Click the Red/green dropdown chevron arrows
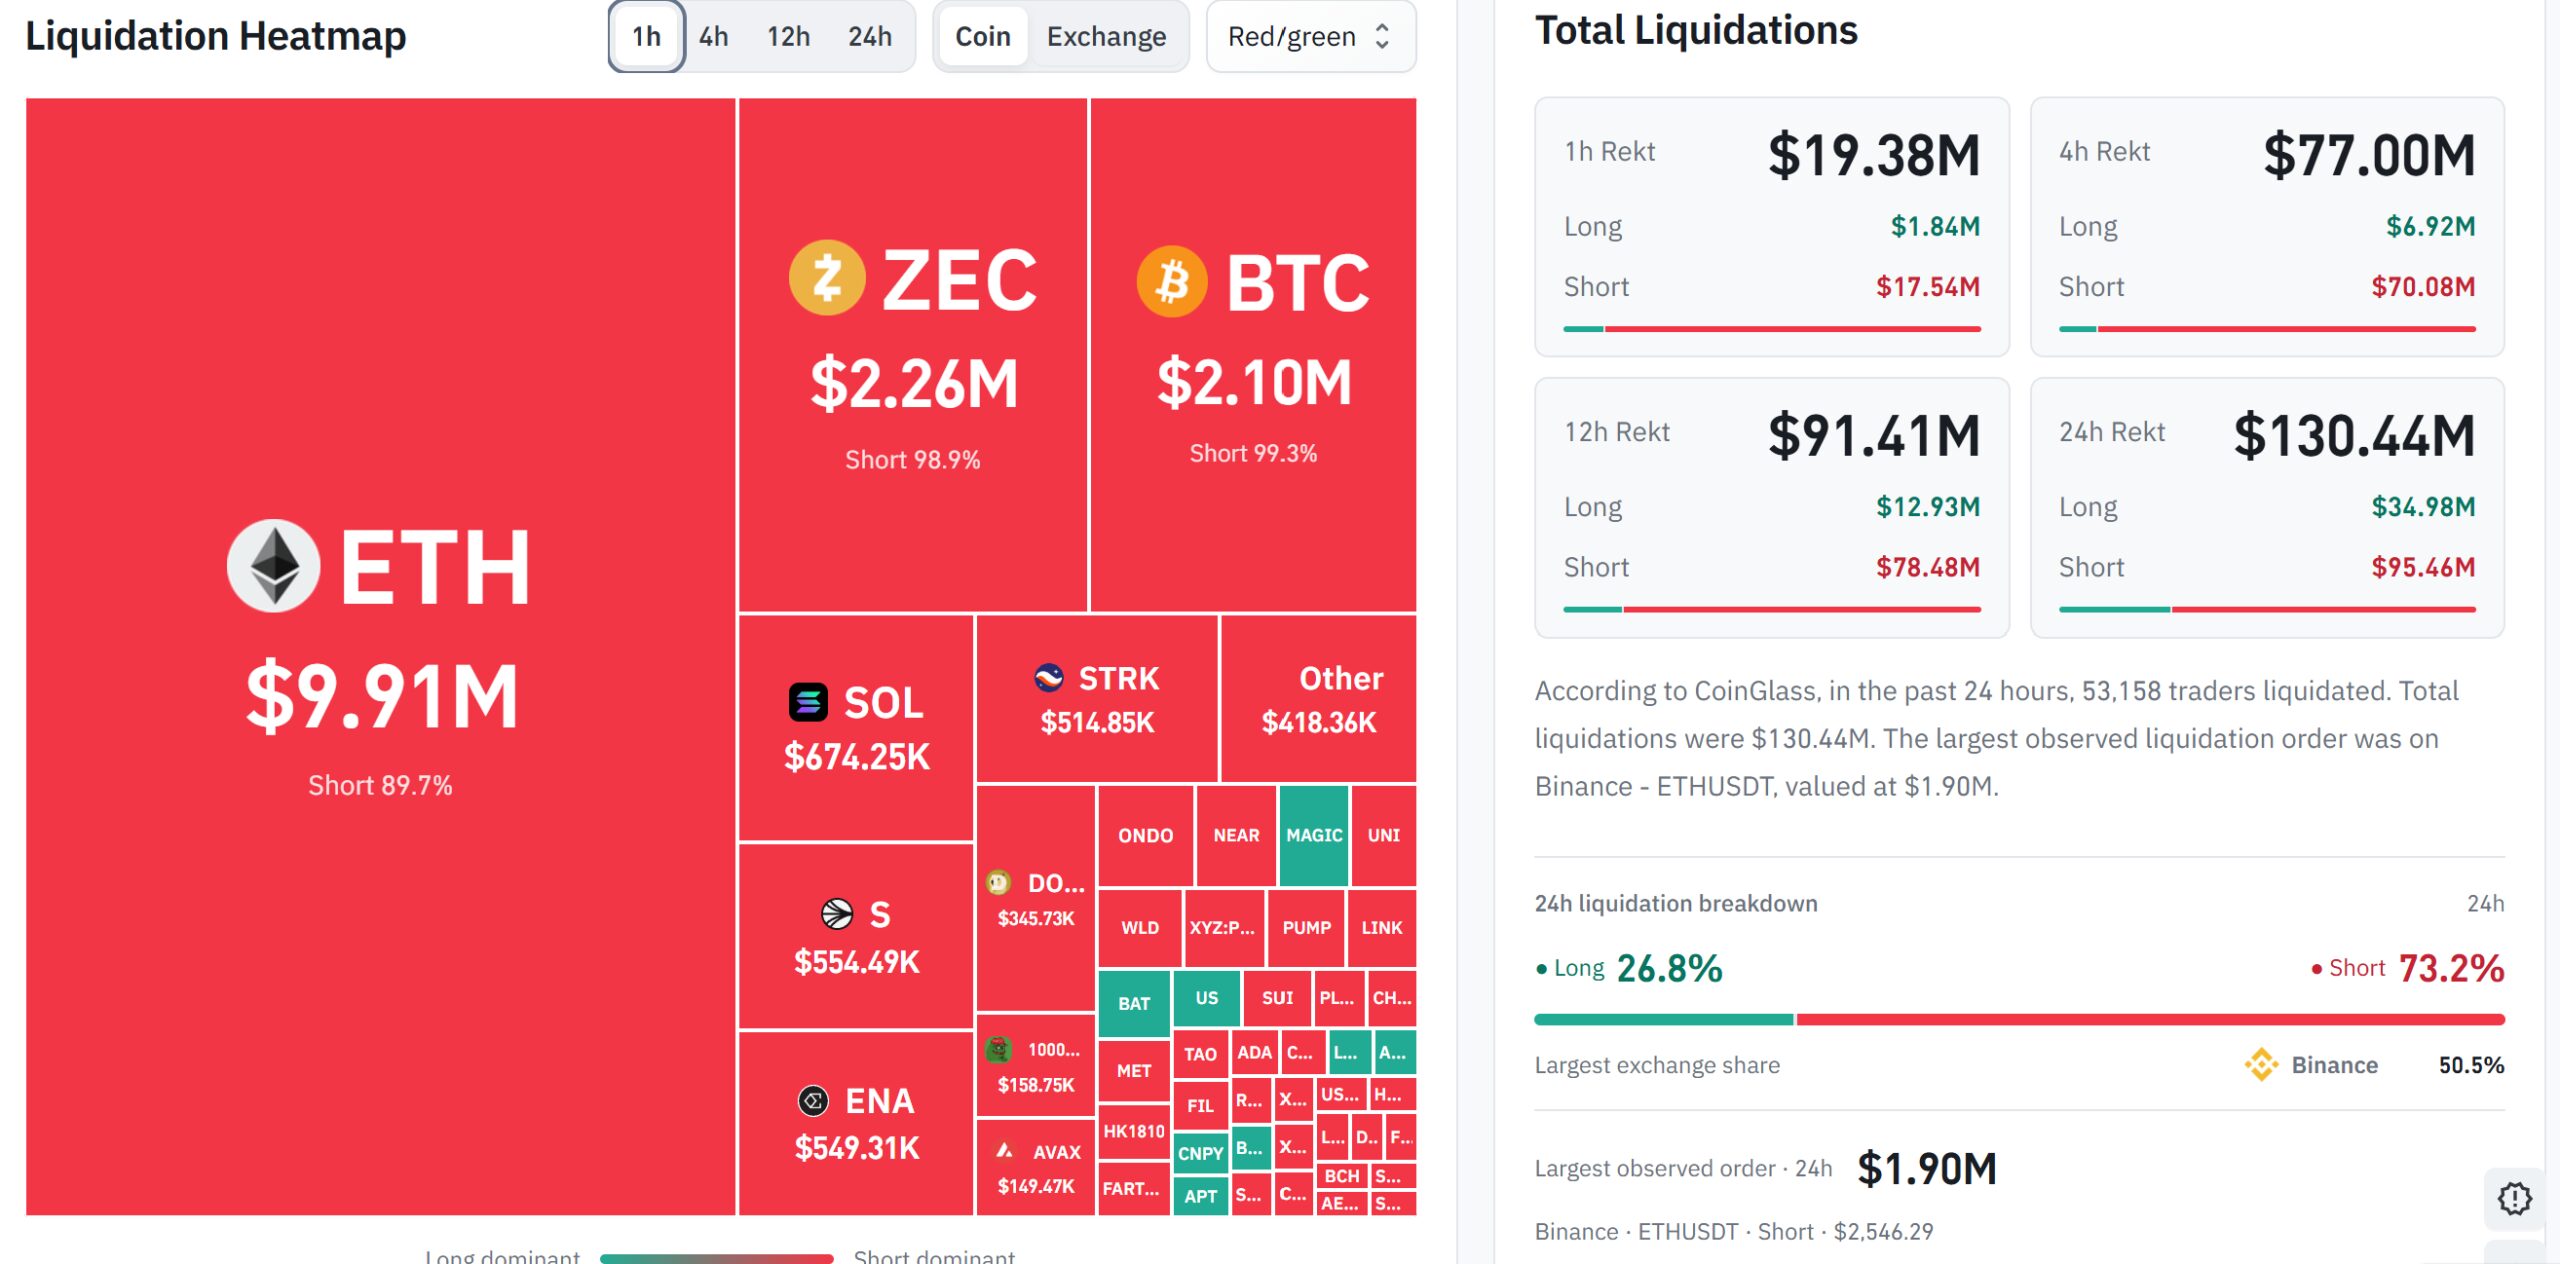 (x=1382, y=37)
